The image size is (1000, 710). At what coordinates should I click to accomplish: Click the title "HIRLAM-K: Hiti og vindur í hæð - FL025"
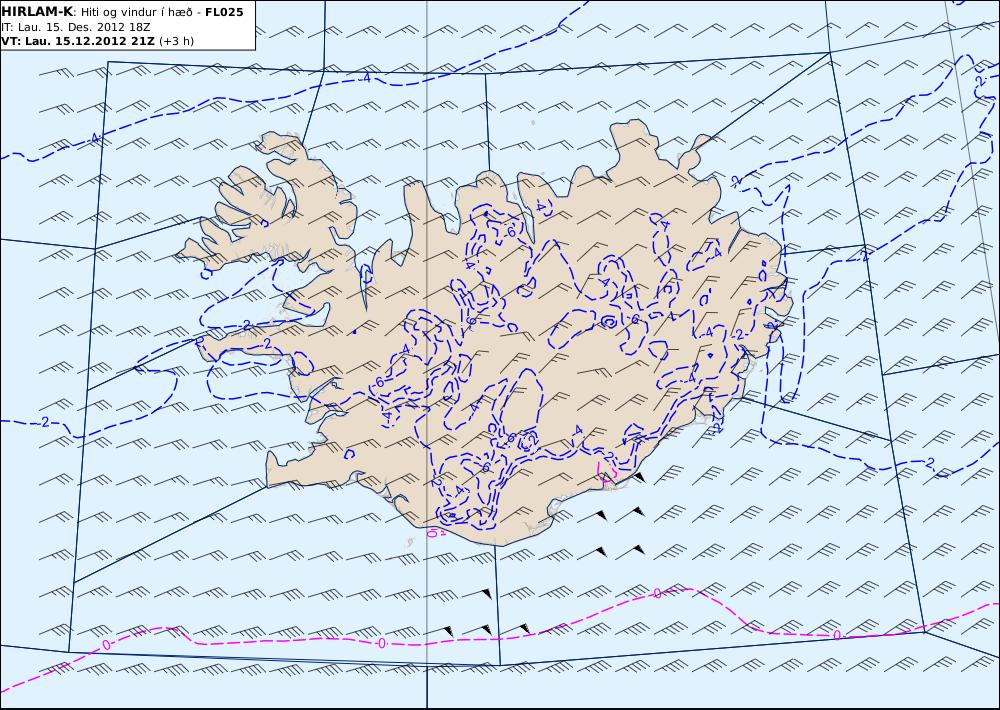(x=122, y=12)
